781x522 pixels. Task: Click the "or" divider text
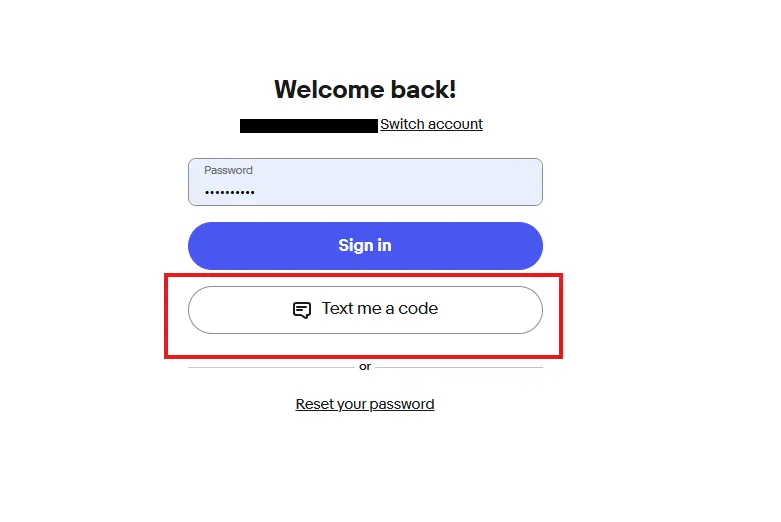pos(365,367)
